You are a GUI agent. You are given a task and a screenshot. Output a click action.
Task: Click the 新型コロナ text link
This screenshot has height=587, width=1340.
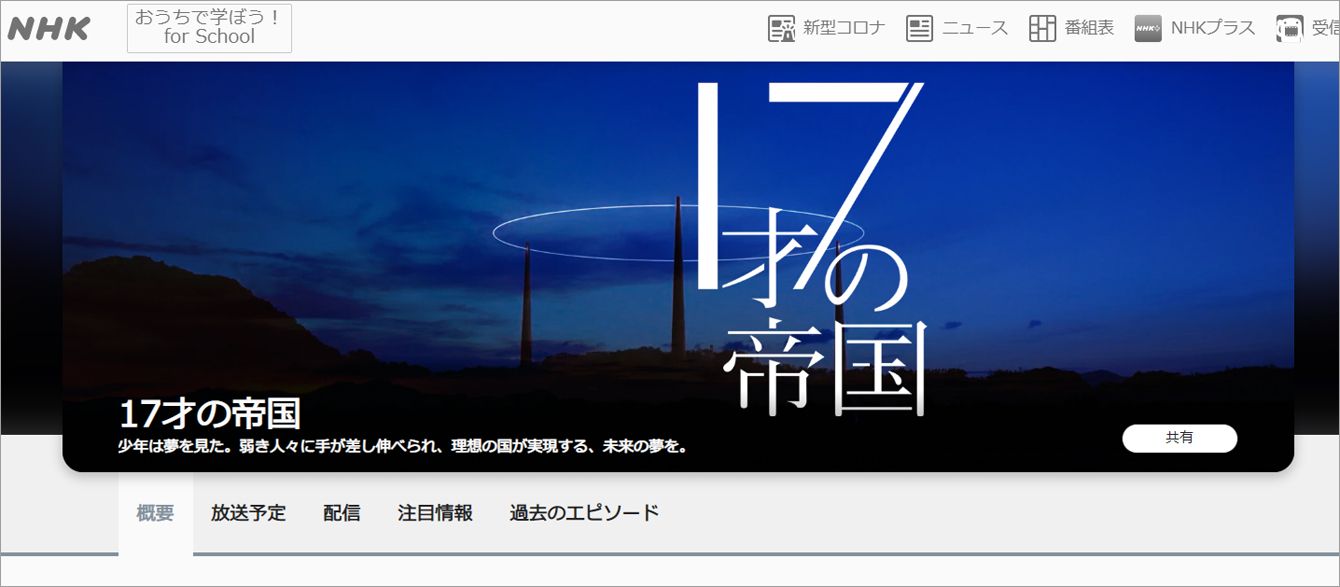click(x=844, y=29)
